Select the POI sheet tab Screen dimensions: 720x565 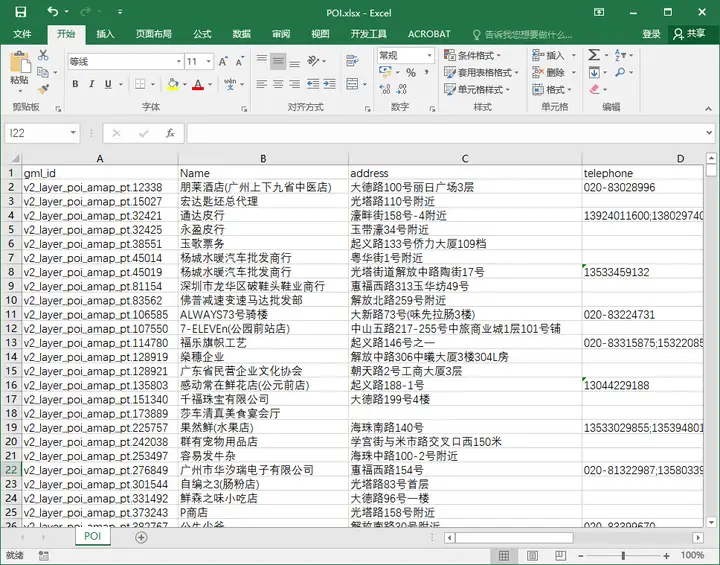tap(92, 537)
